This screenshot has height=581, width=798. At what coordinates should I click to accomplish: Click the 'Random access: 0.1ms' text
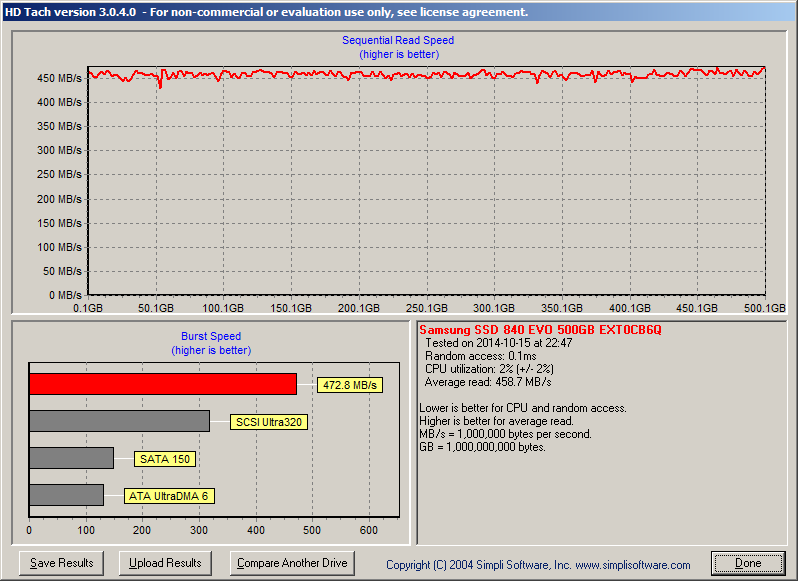[x=480, y=356]
